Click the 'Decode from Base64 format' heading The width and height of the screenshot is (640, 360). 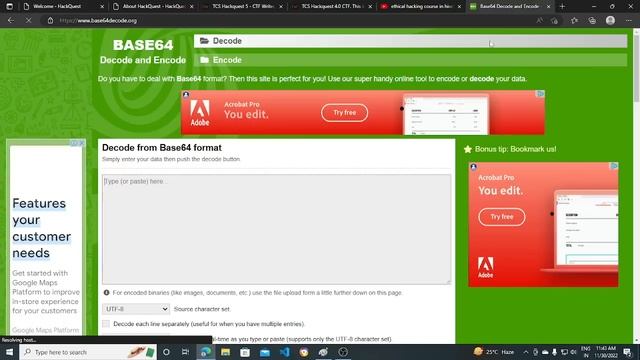(162, 148)
